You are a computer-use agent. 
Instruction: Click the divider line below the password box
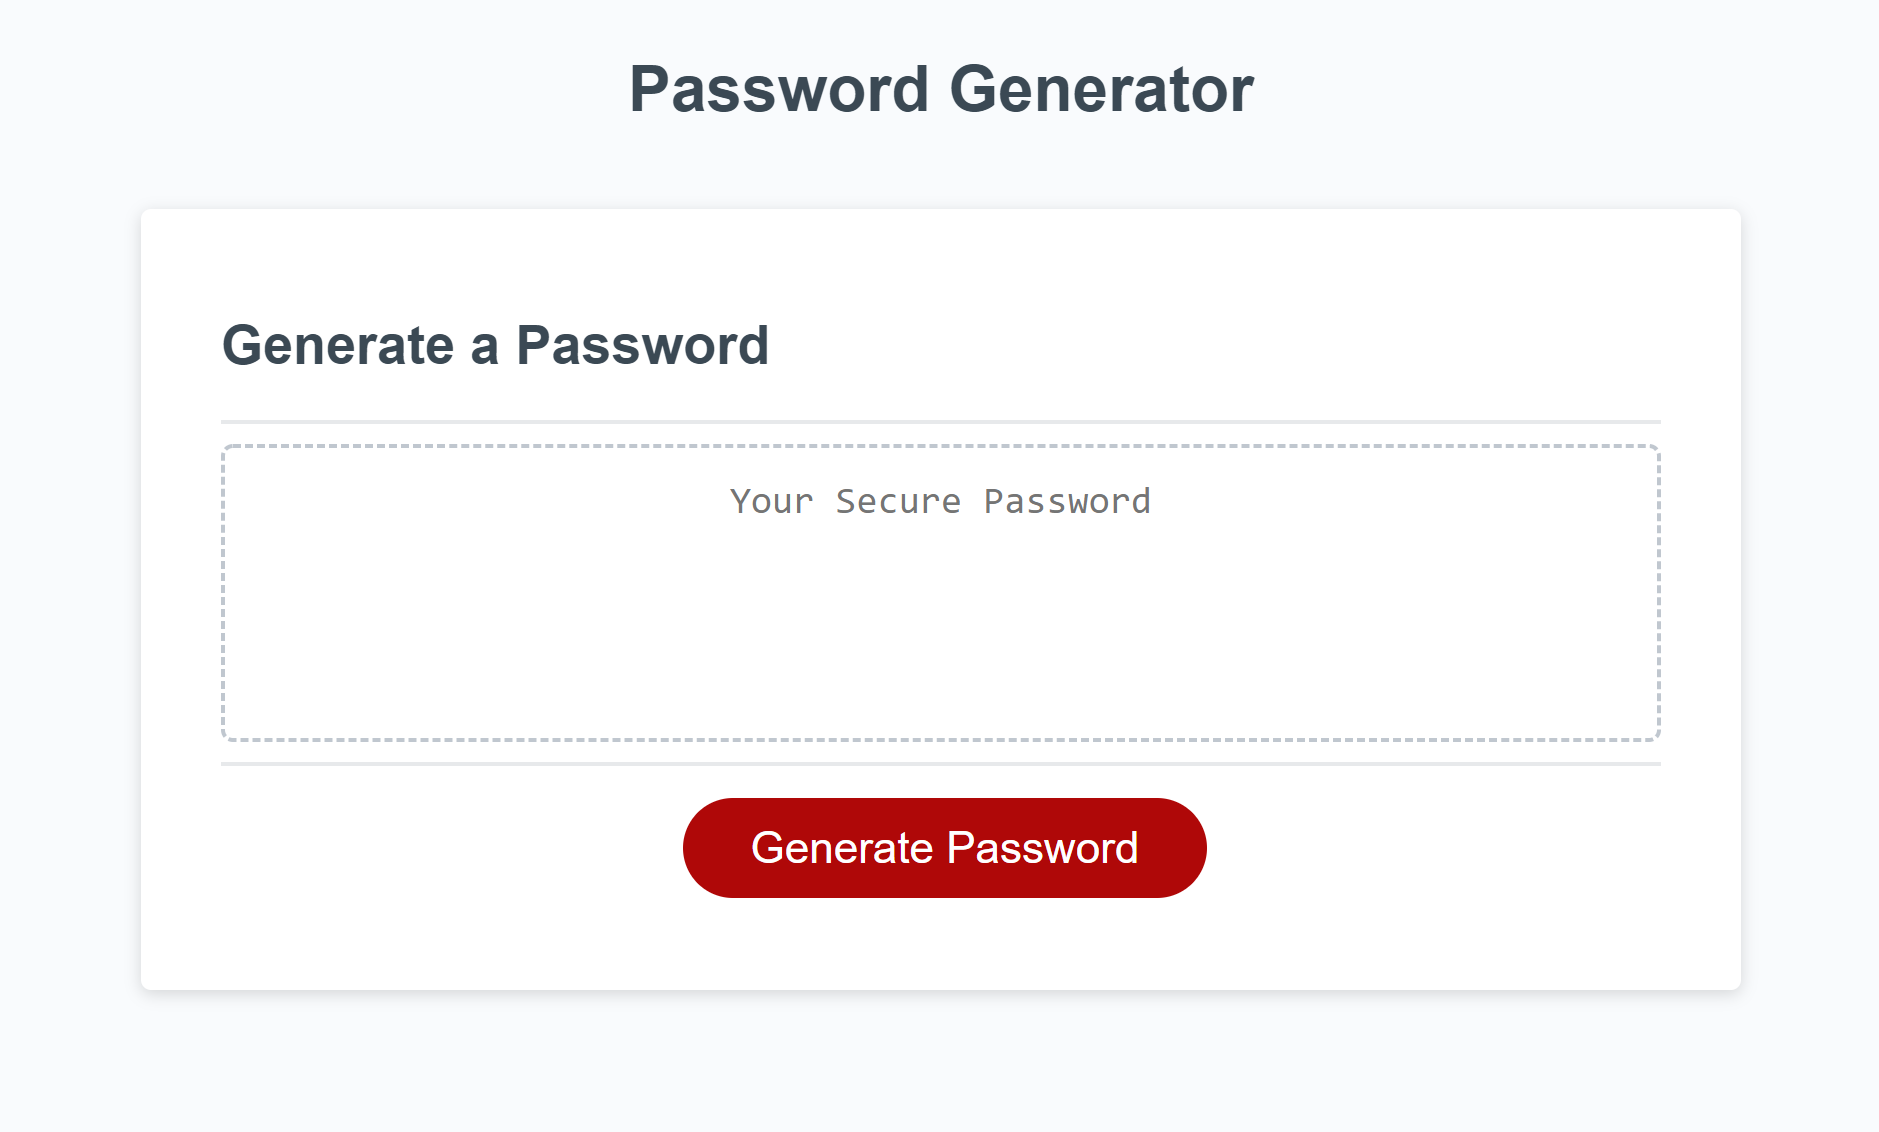[940, 764]
